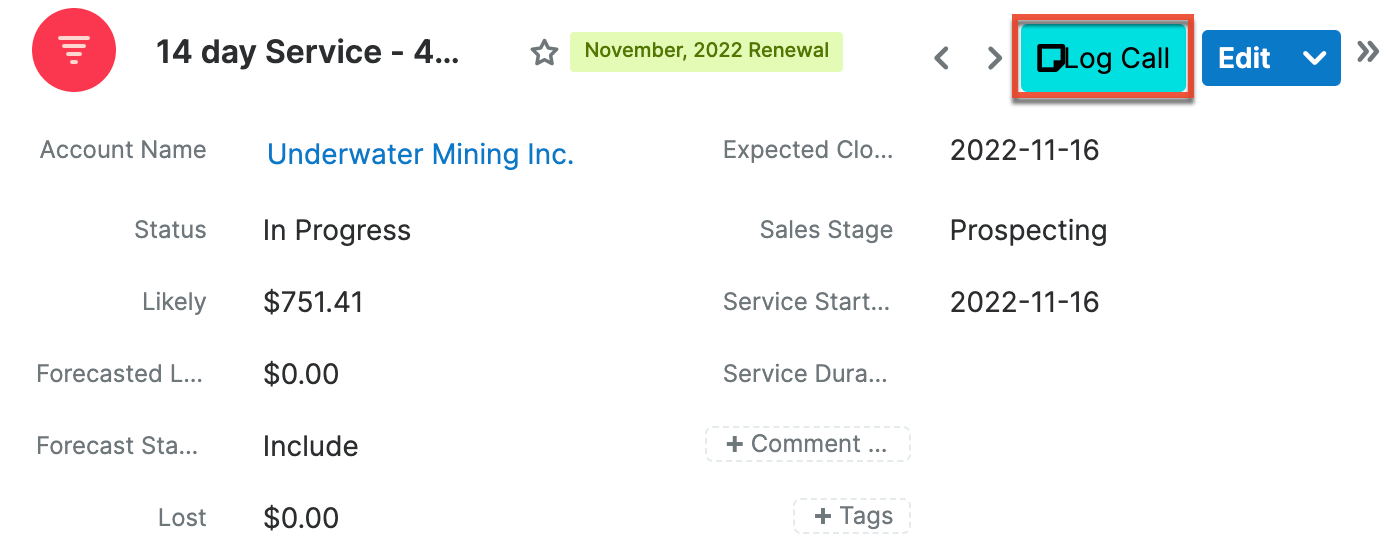Screen dimensions: 1386x548
Task: Go to next record arrow
Action: [x=994, y=58]
